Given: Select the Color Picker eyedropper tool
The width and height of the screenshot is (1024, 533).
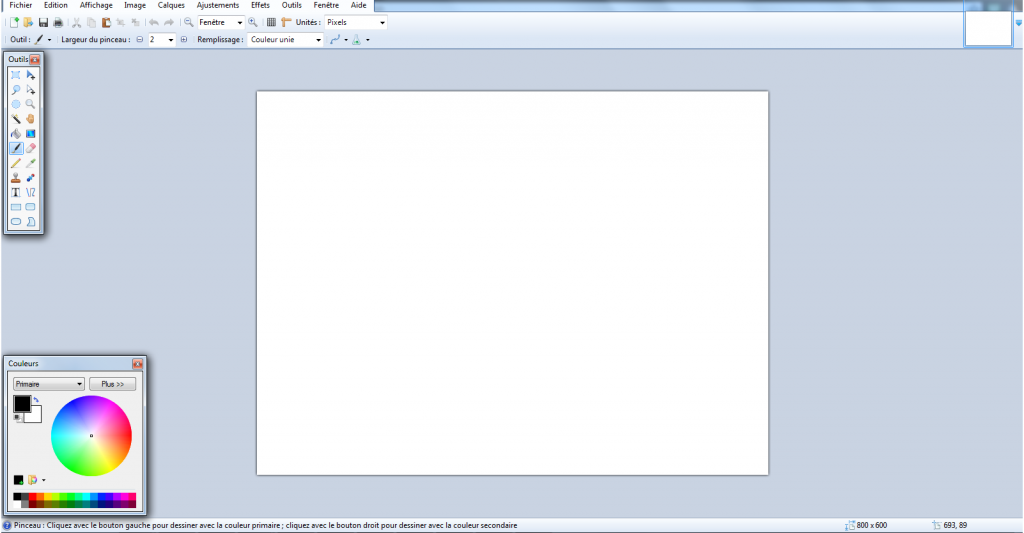Looking at the screenshot, I should click(x=31, y=163).
